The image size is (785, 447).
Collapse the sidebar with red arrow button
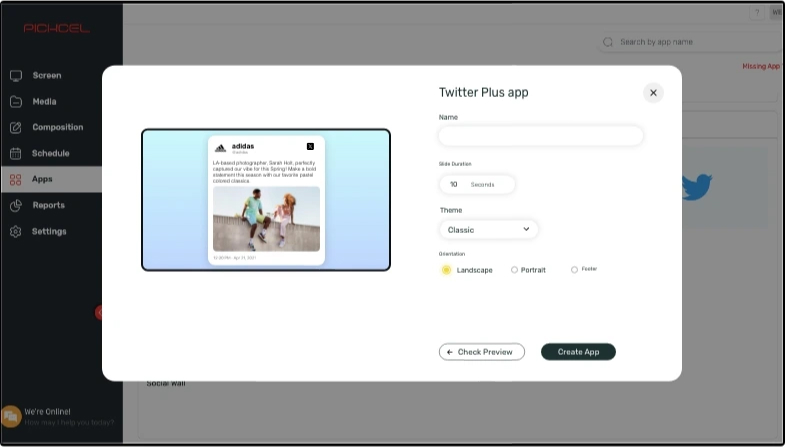(x=99, y=313)
